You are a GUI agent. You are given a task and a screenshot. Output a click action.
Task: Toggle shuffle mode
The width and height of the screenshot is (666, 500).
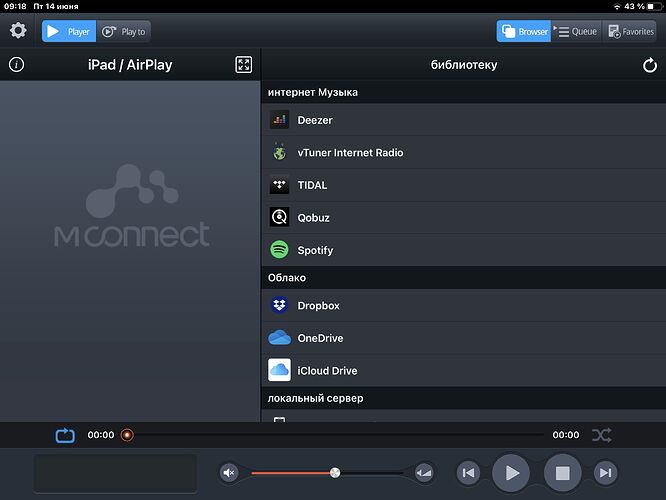(602, 435)
